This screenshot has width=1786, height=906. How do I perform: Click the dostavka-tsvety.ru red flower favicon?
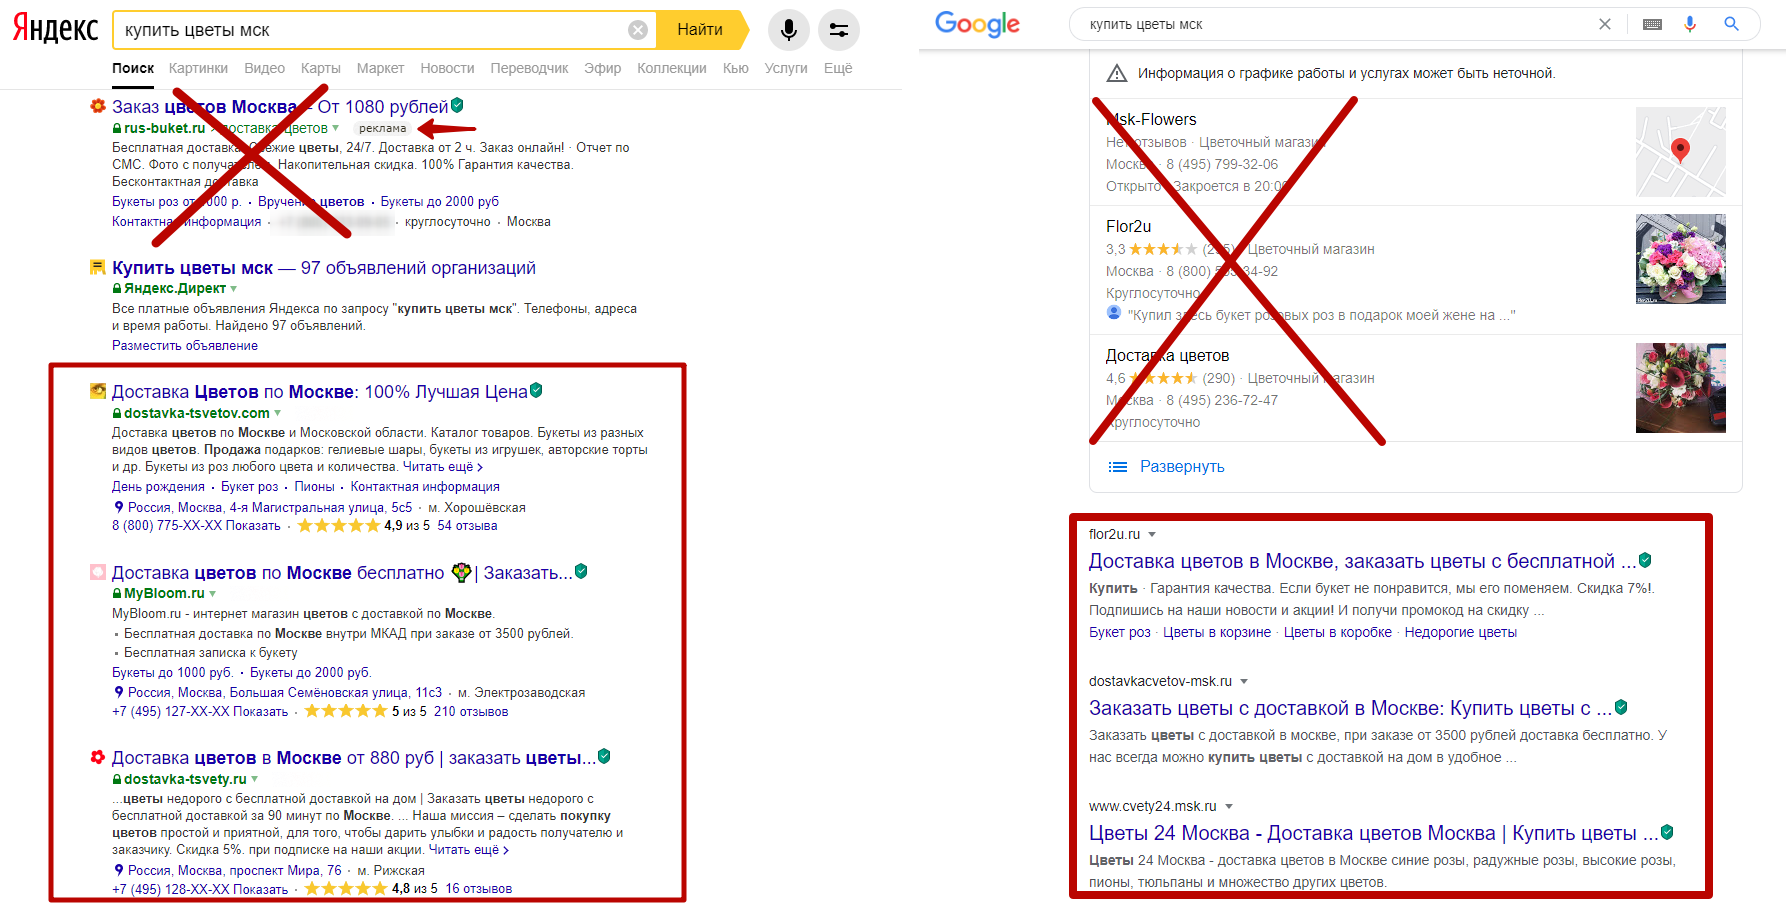coord(98,757)
